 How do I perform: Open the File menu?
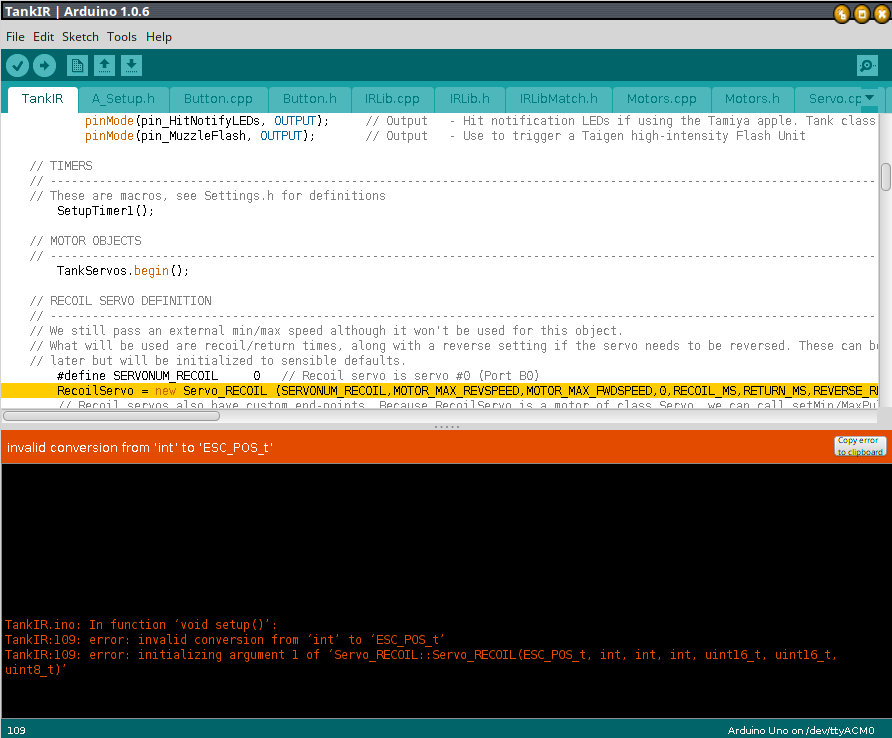(x=15, y=37)
